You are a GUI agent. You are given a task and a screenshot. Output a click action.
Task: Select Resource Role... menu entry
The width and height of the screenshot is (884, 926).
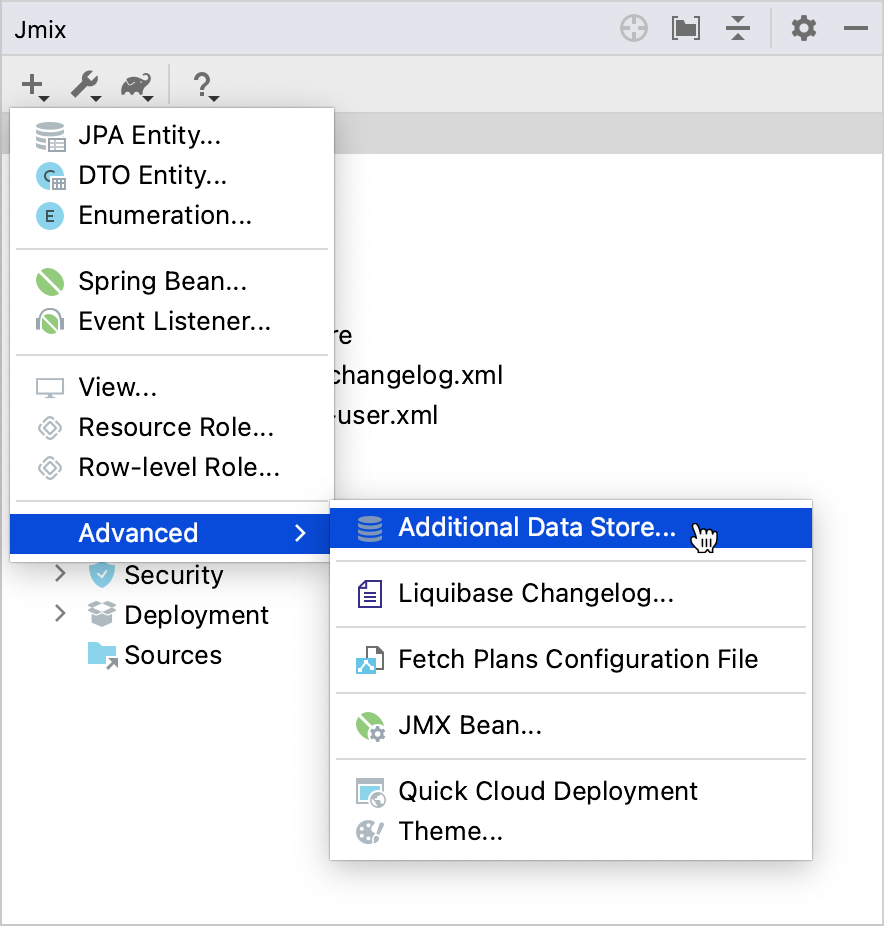(x=172, y=428)
